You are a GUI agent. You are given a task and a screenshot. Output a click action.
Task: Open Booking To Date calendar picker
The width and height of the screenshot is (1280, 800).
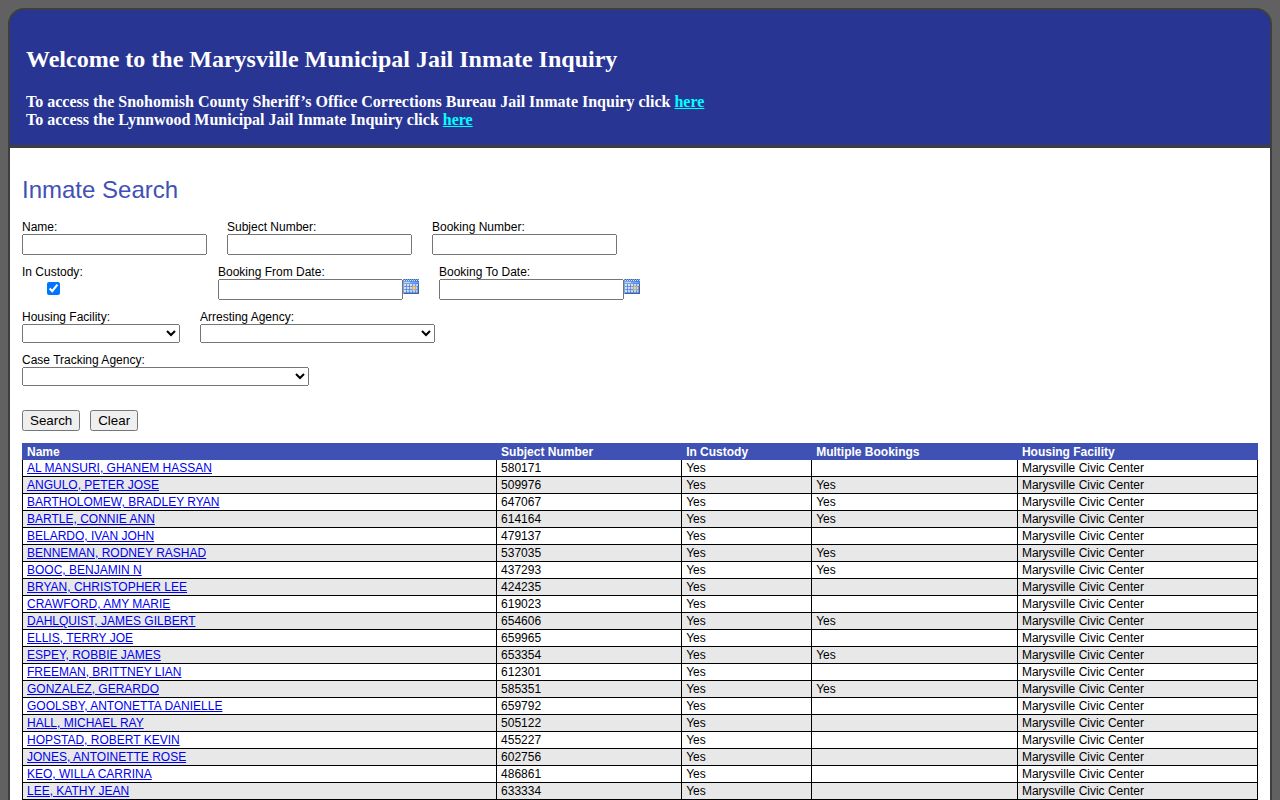[632, 287]
